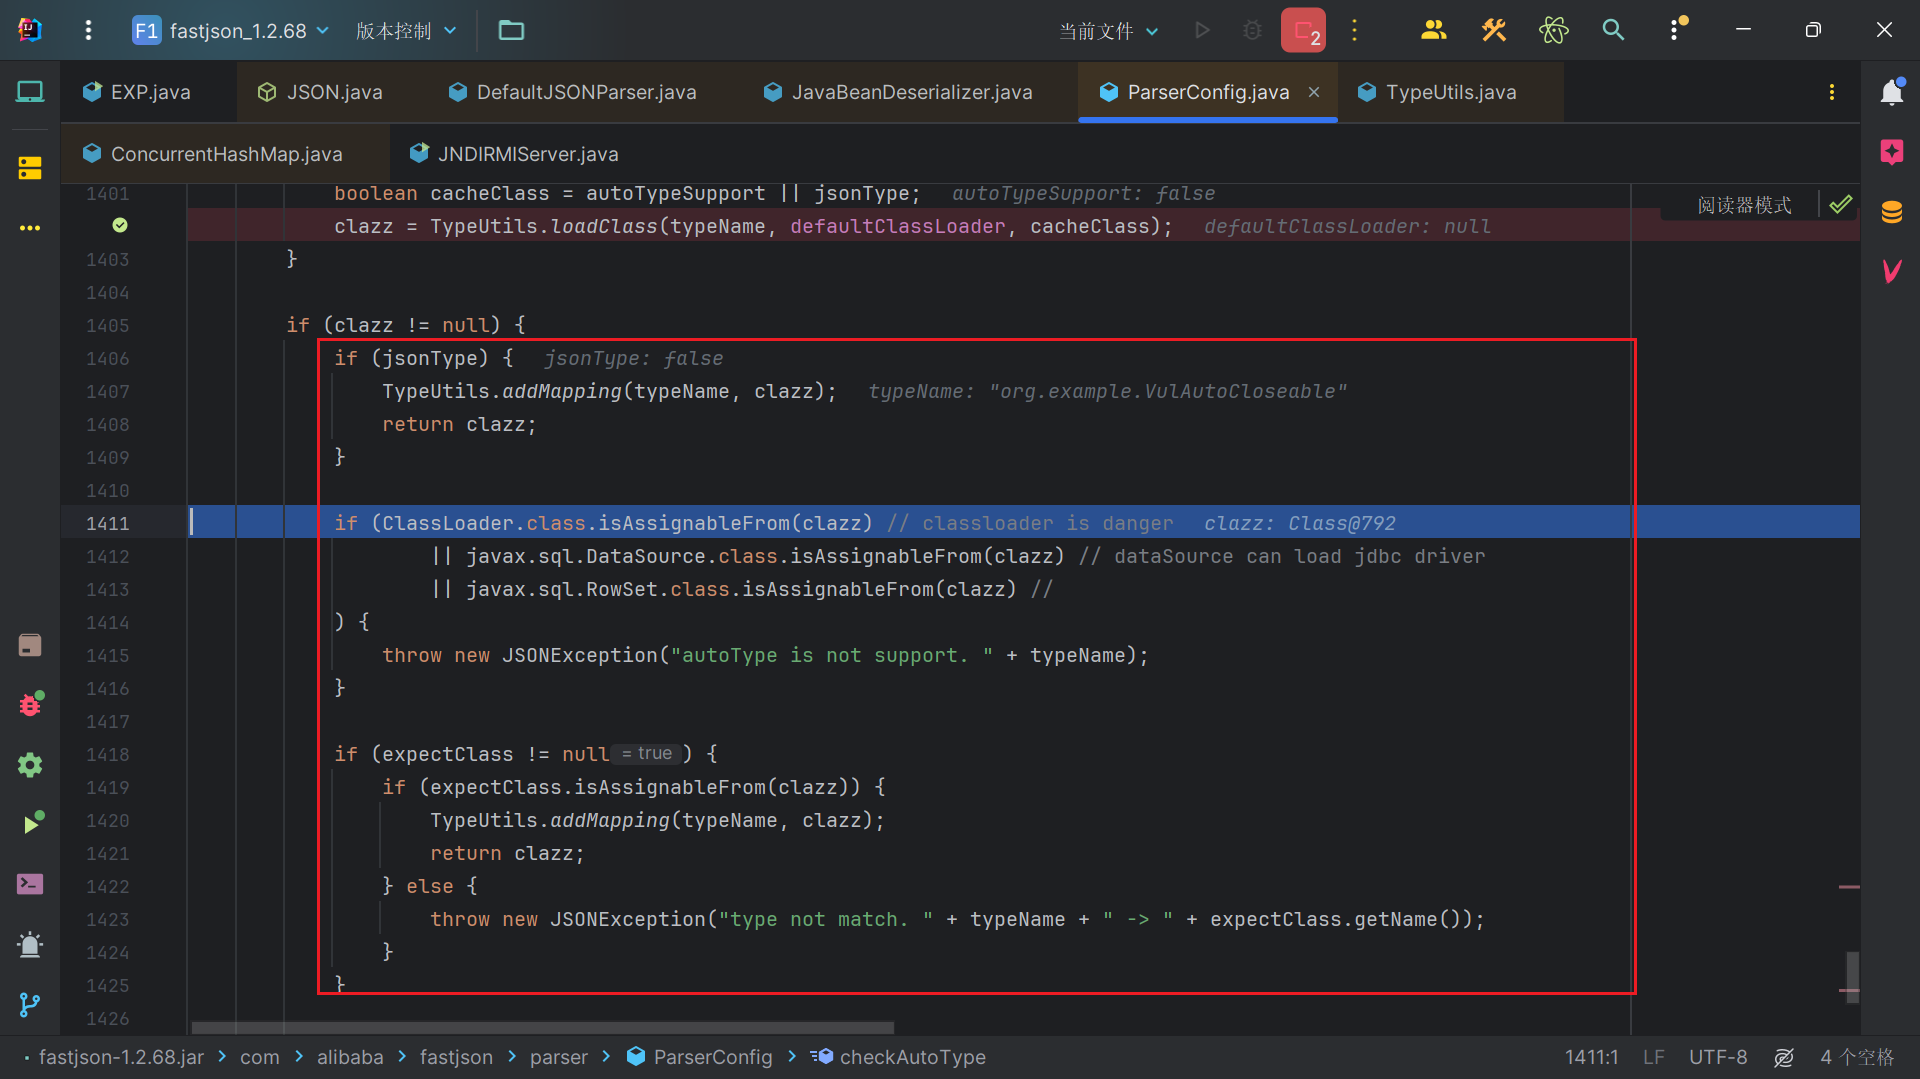Open the Structure tool window icon
This screenshot has height=1079, width=1920.
[x=30, y=168]
